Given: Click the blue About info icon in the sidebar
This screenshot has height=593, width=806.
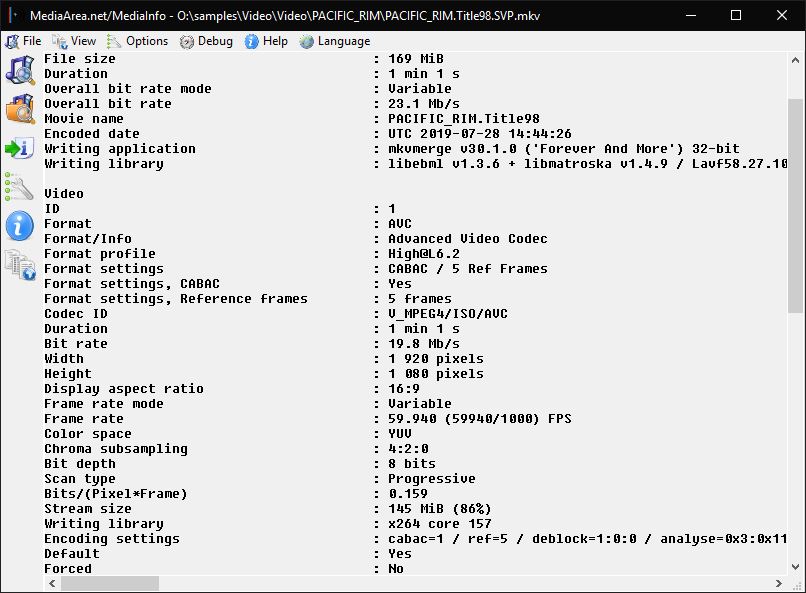Looking at the screenshot, I should (x=20, y=226).
